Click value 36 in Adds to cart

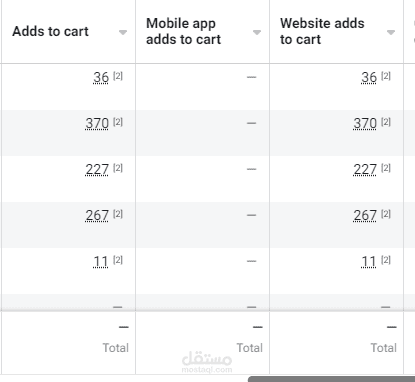pyautogui.click(x=101, y=77)
